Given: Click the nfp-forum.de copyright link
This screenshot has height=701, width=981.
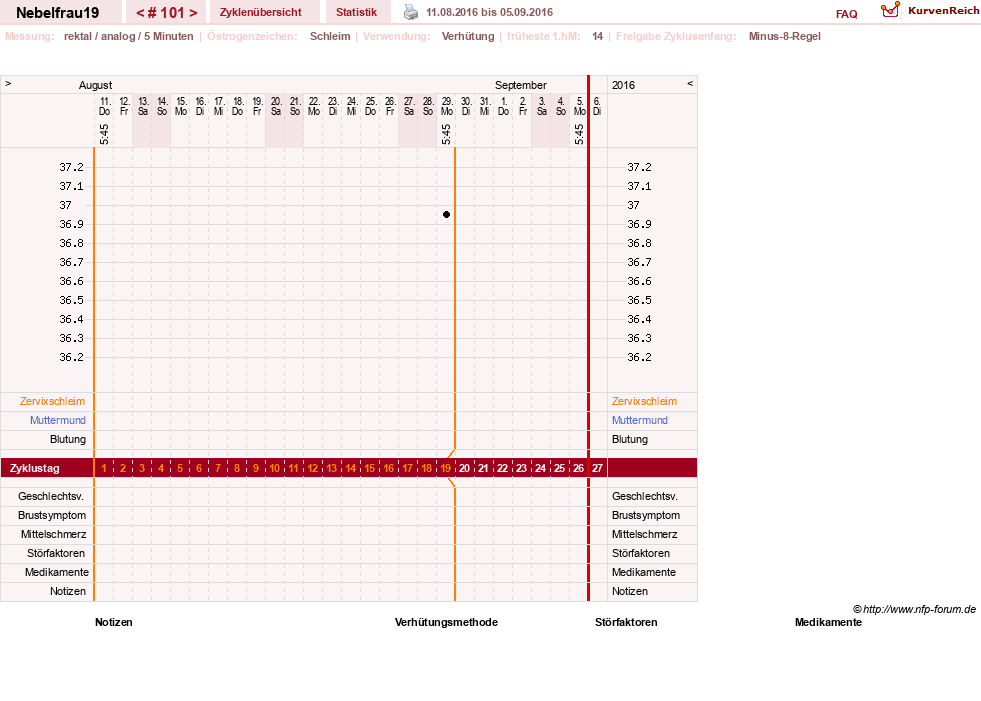Looking at the screenshot, I should 914,609.
